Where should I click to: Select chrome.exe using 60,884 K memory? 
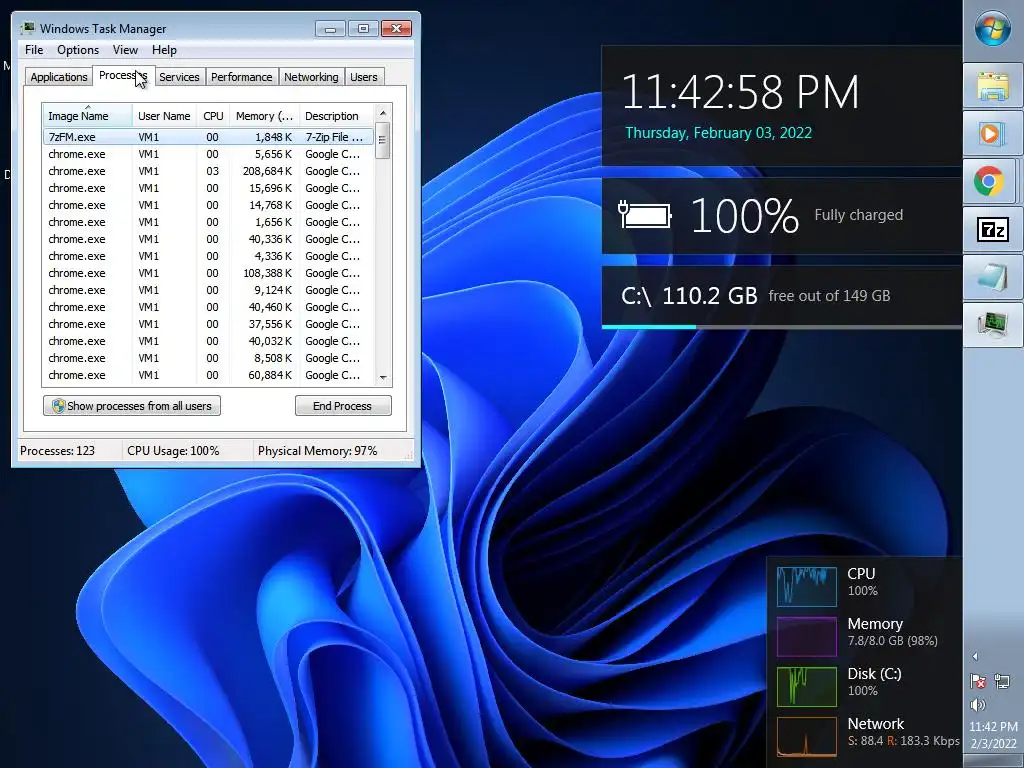pyautogui.click(x=208, y=375)
